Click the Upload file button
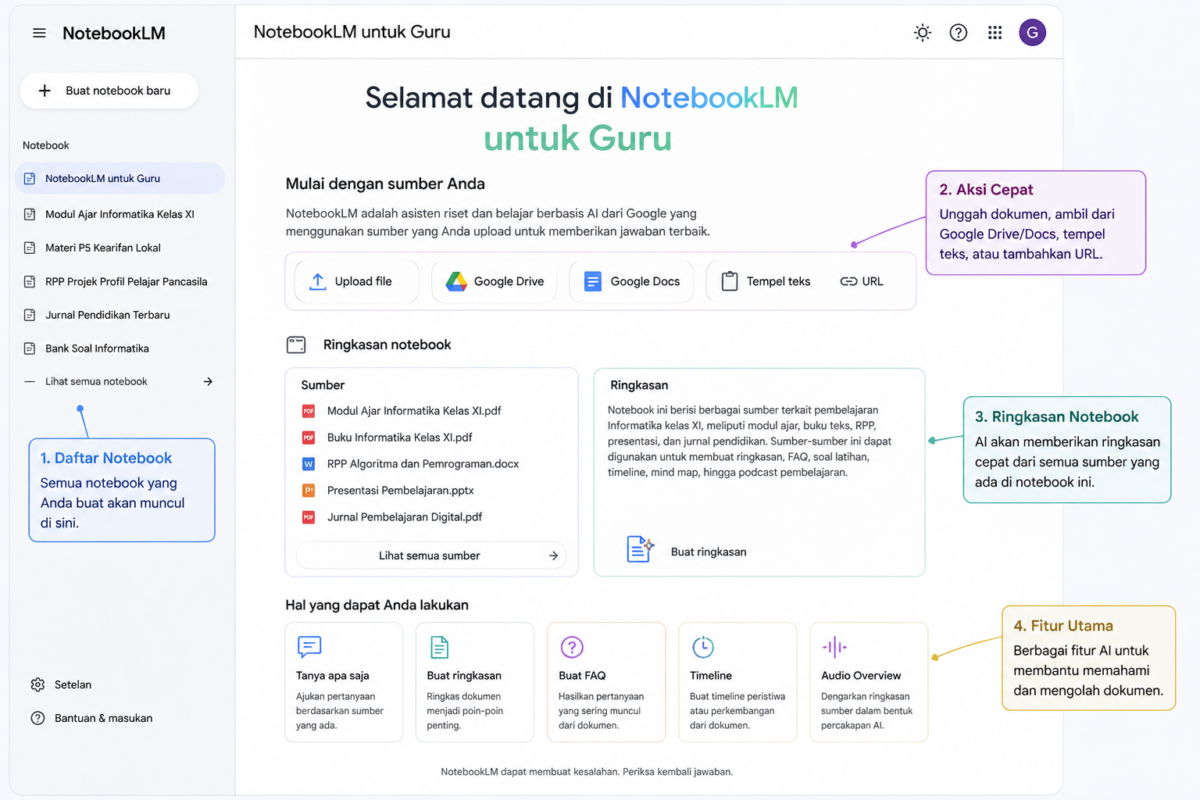The width and height of the screenshot is (1200, 800). pyautogui.click(x=356, y=282)
